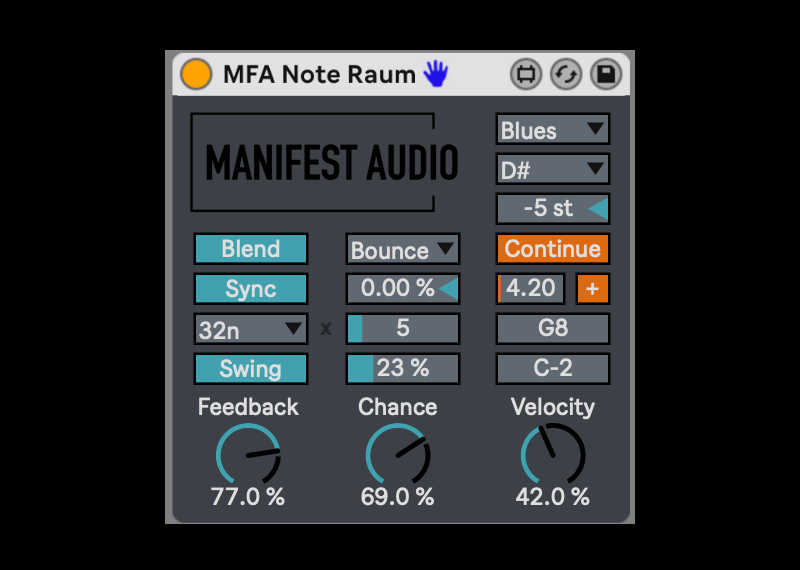Click the G8 note range box
This screenshot has width=800, height=570.
(553, 329)
